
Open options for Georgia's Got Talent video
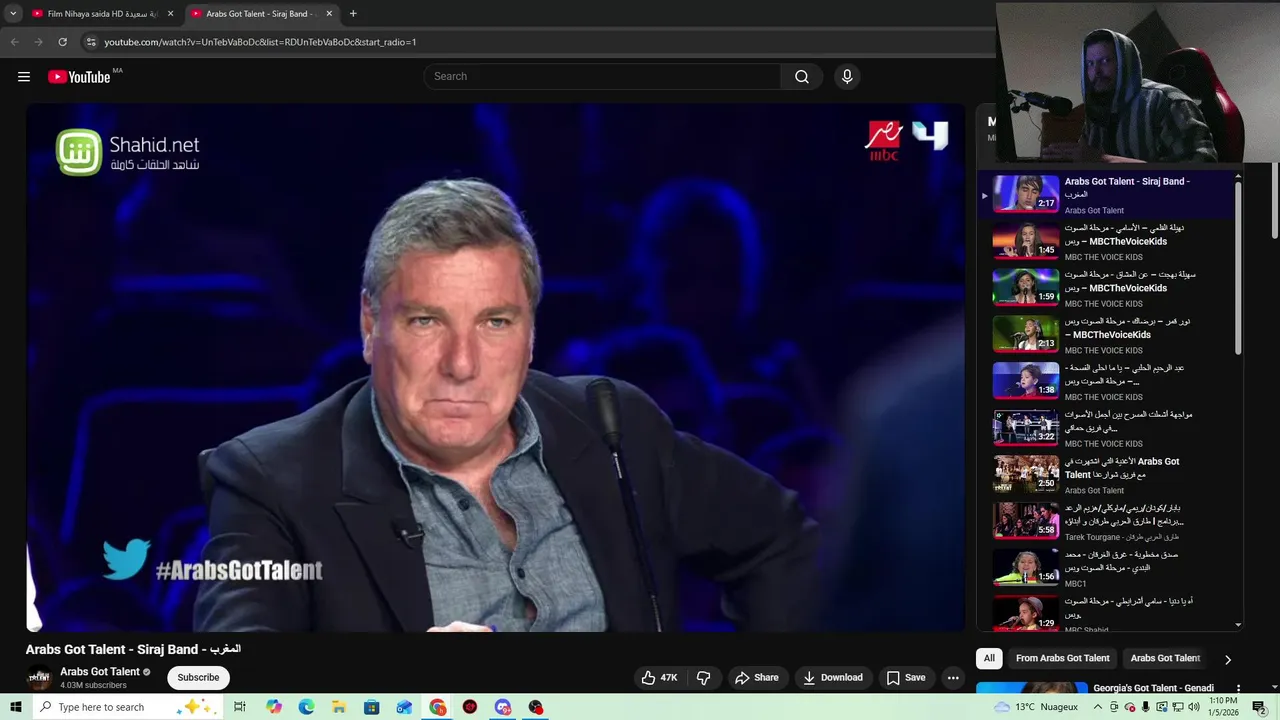[x=1238, y=689]
